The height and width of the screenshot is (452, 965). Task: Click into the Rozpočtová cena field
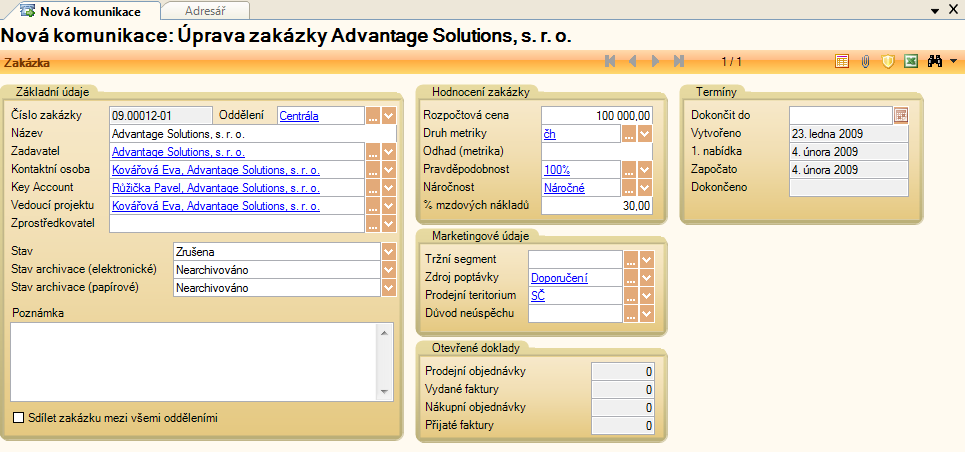tap(596, 116)
